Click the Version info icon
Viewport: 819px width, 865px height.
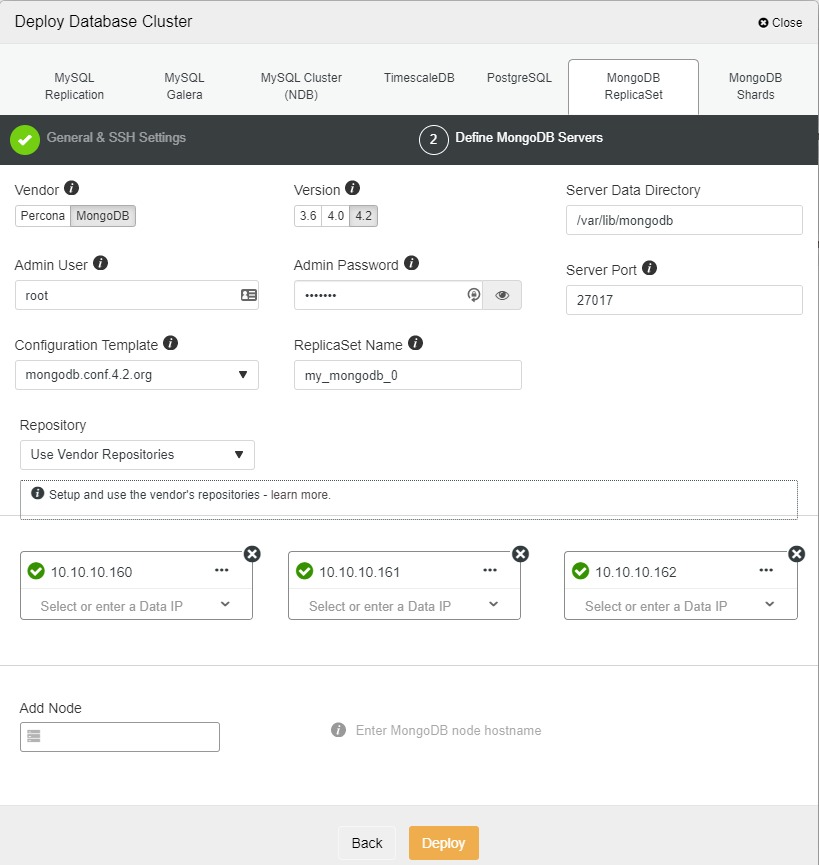click(x=352, y=188)
